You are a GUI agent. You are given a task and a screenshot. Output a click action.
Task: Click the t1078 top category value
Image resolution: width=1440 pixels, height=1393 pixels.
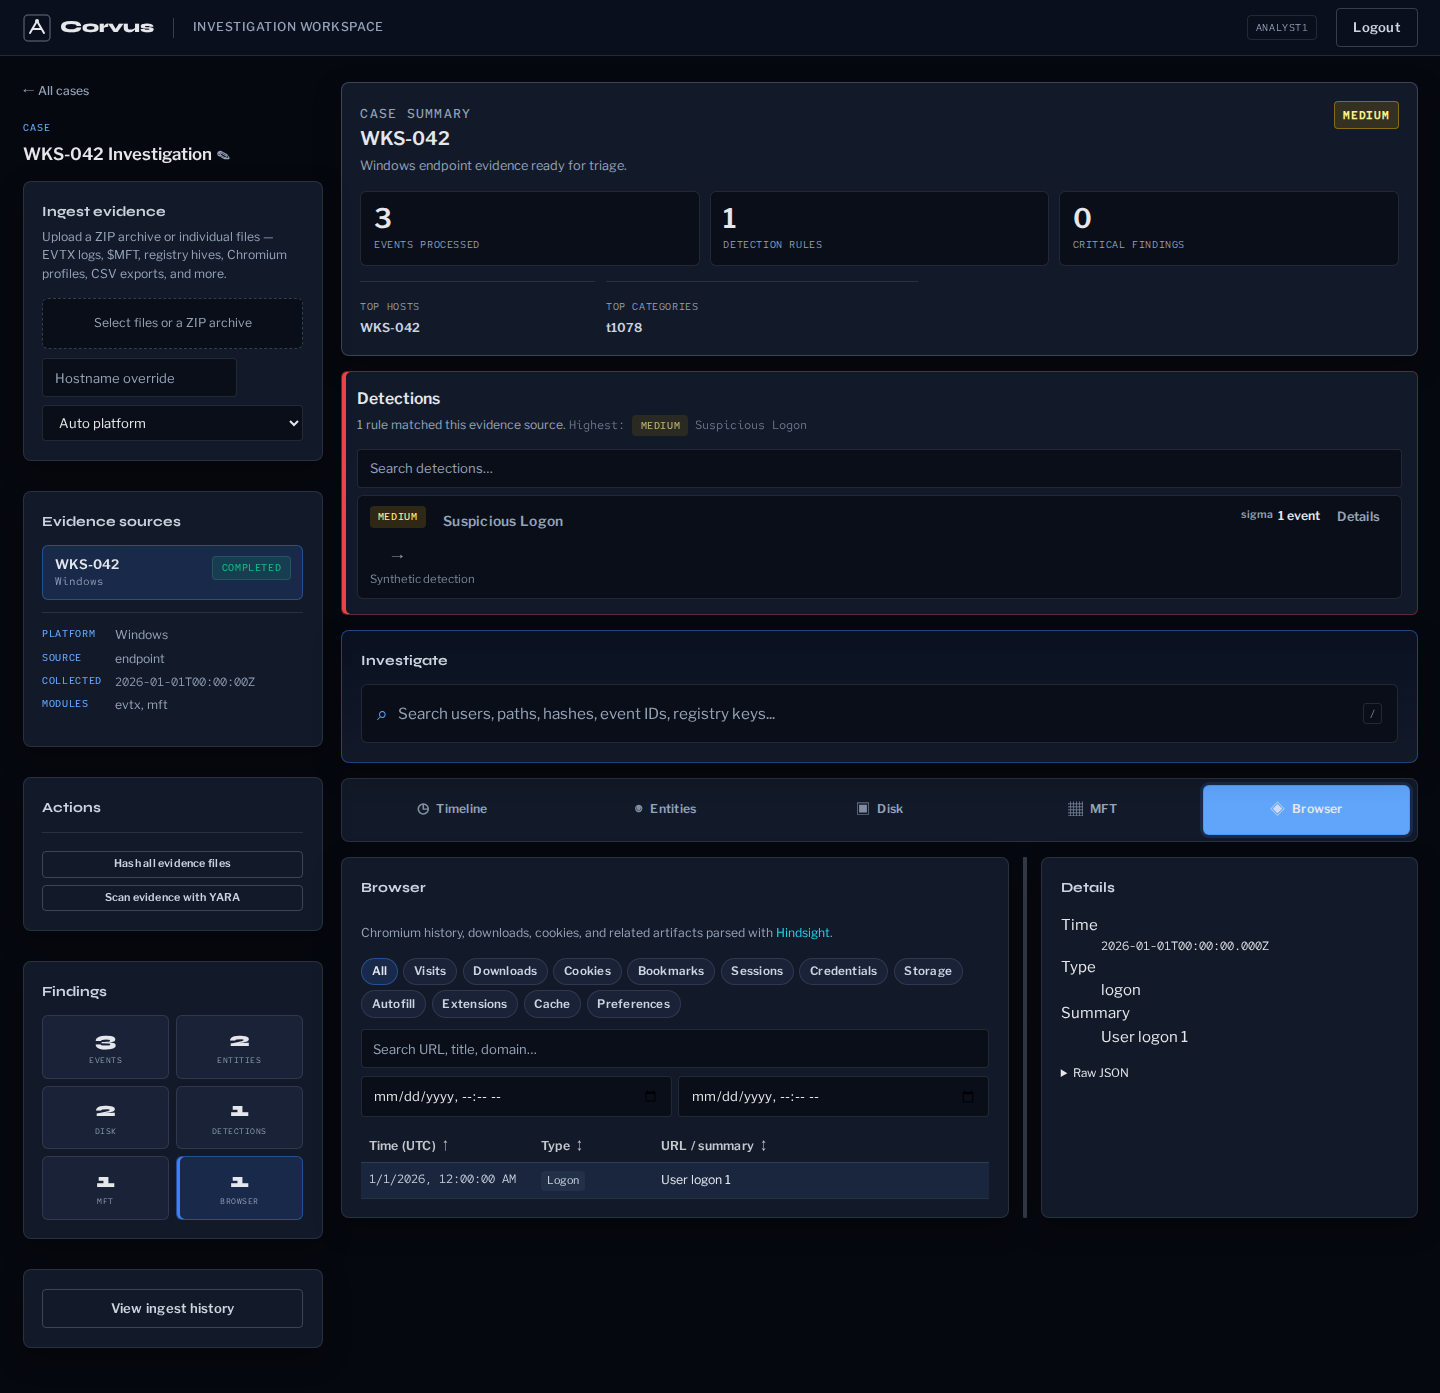tap(624, 328)
